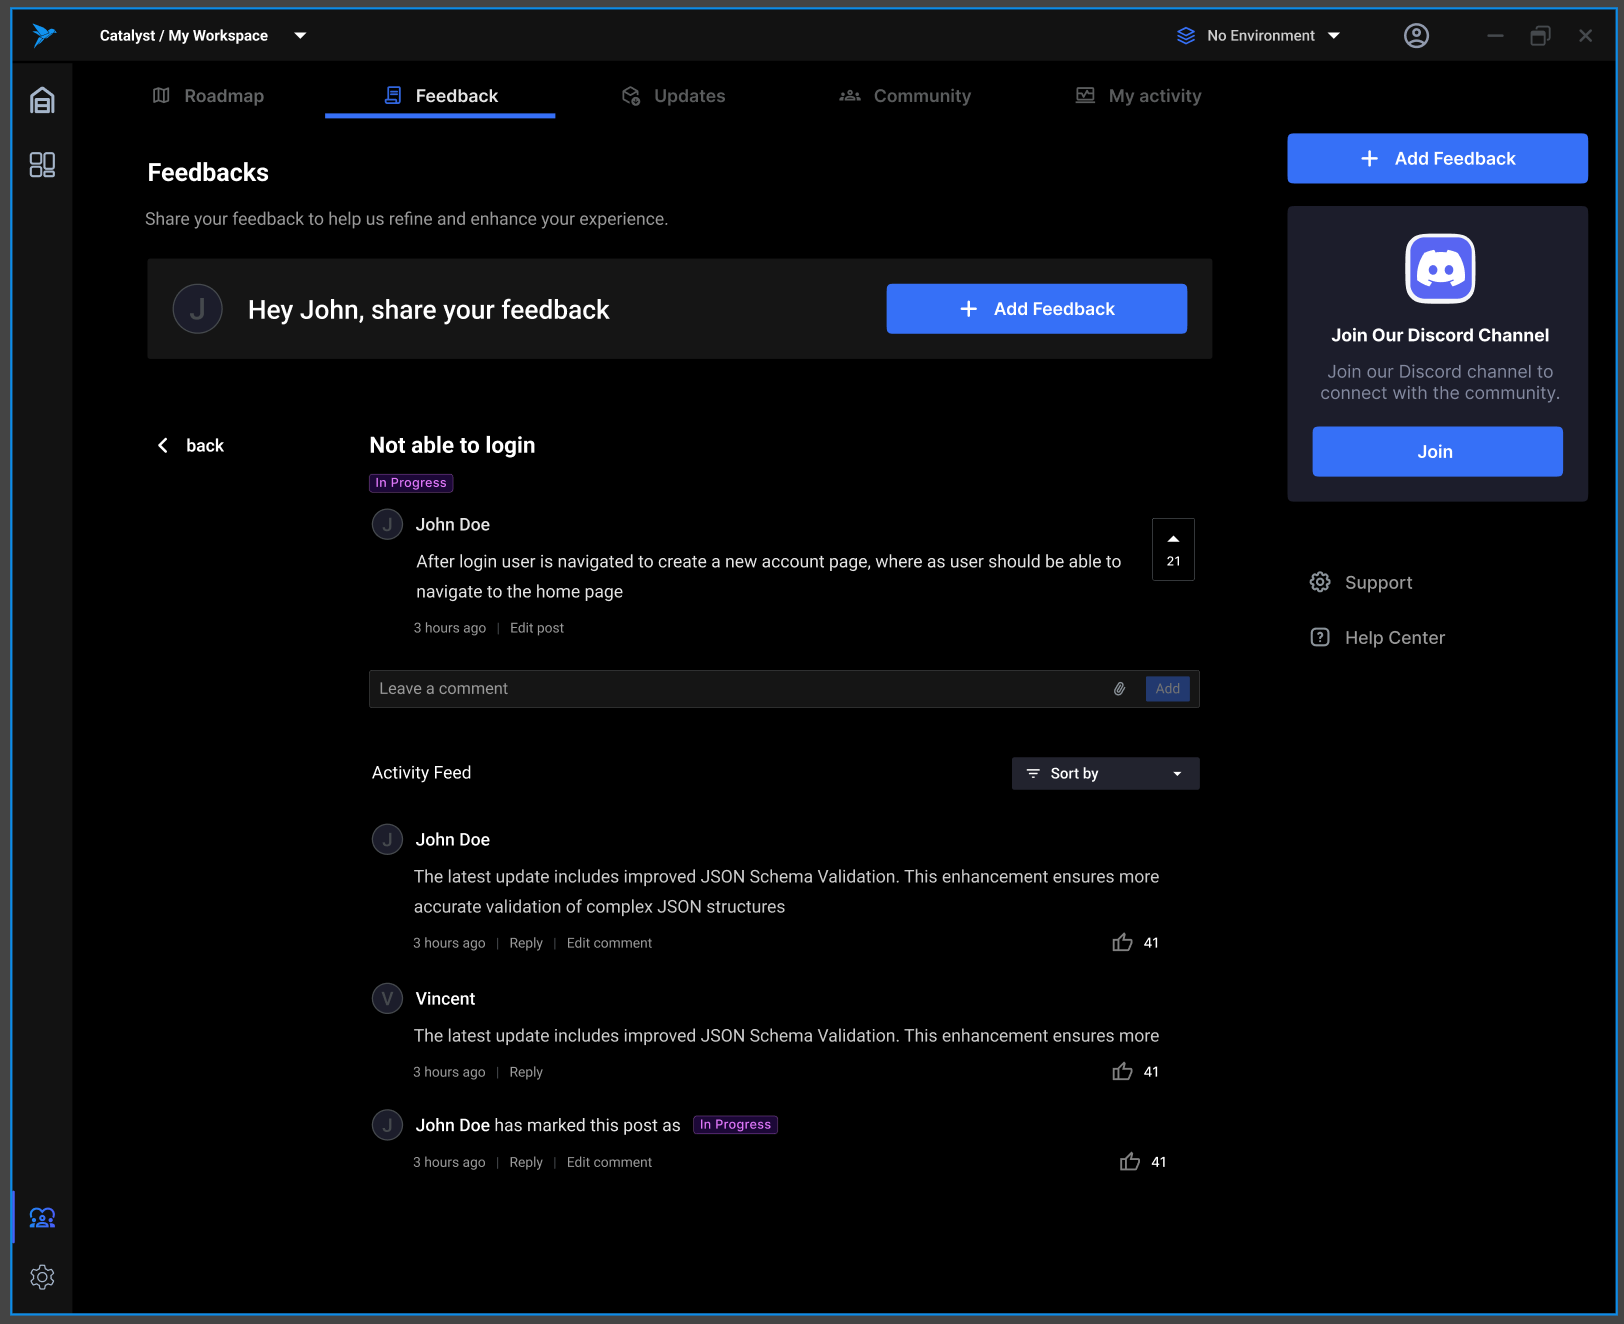Viewport: 1624px width, 1324px height.
Task: Click the Catalyst bird logo
Action: coord(43,35)
